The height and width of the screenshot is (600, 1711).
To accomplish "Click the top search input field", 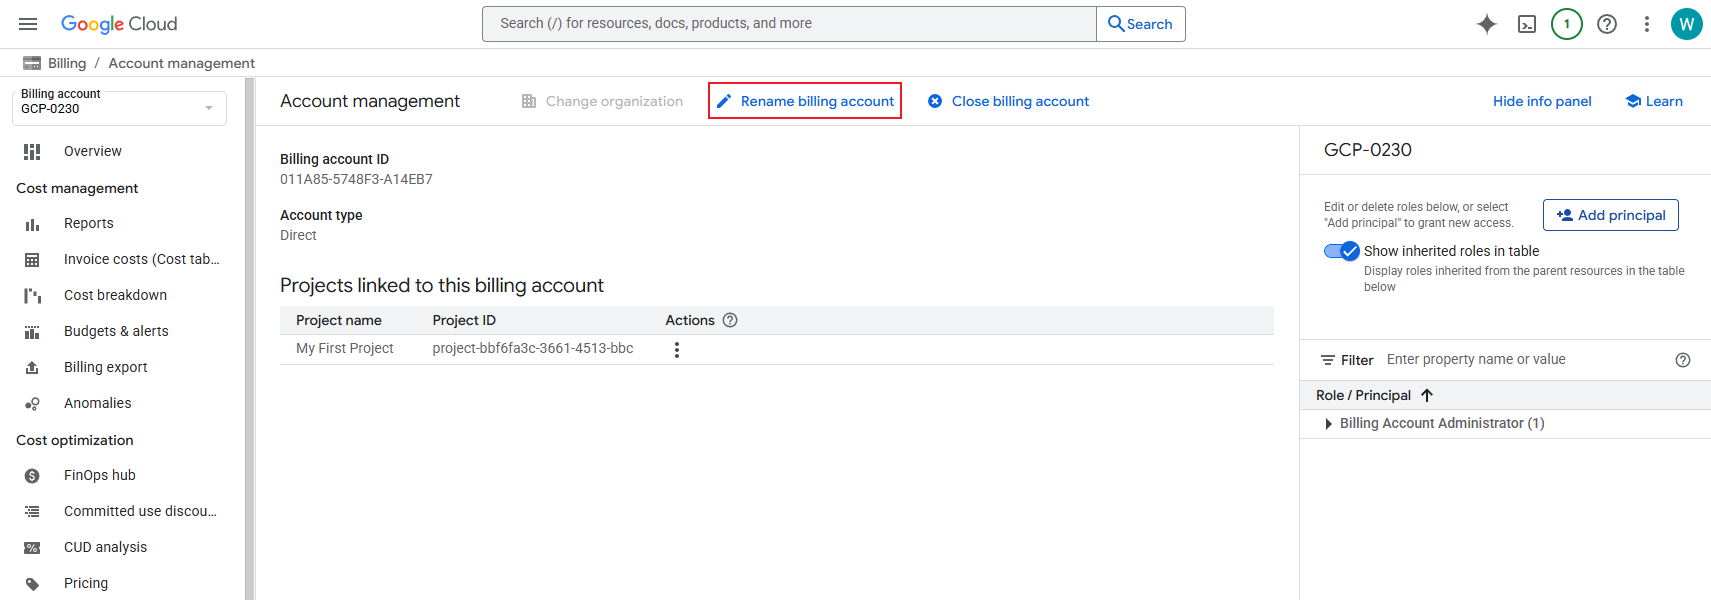I will pyautogui.click(x=788, y=24).
